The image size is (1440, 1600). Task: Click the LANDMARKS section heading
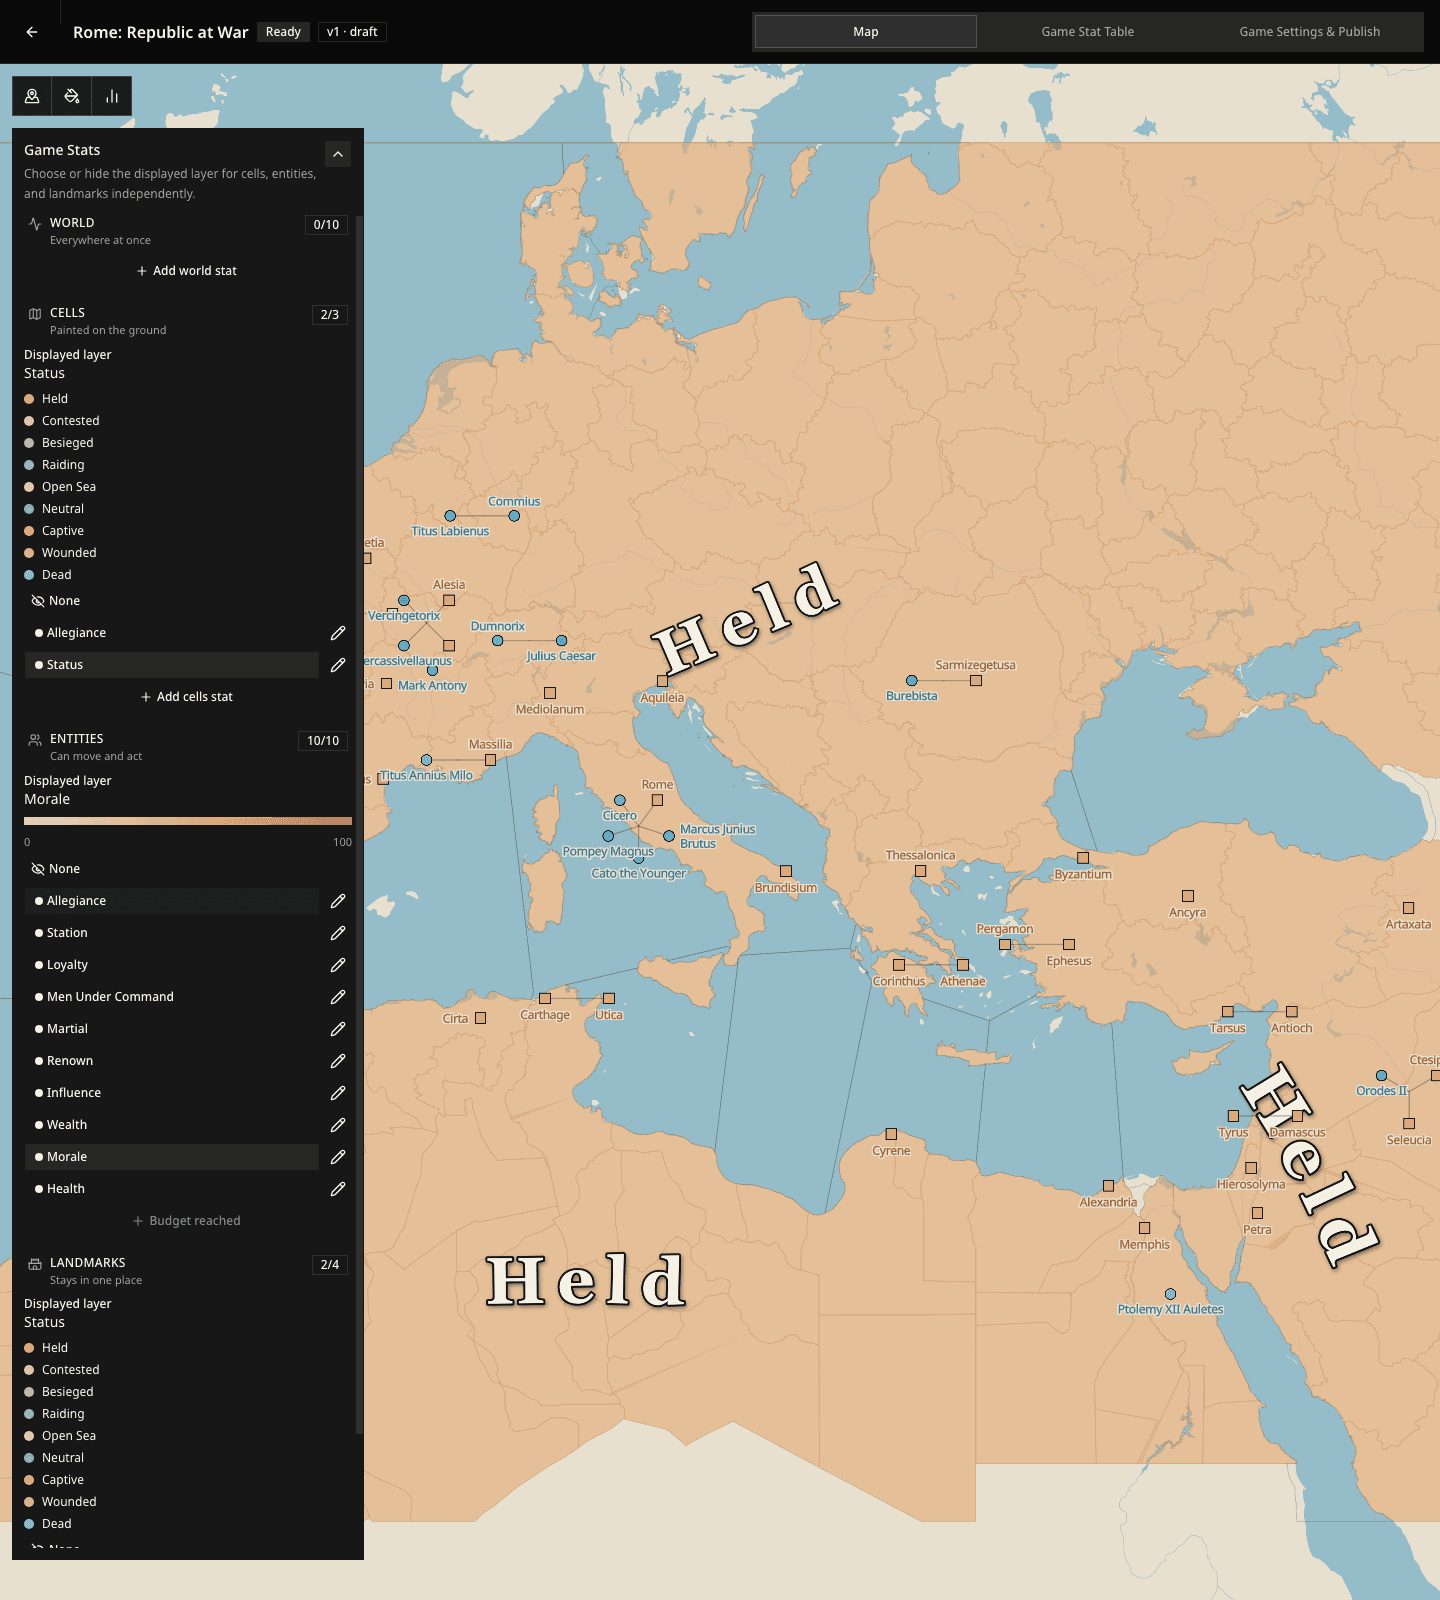(x=88, y=1263)
